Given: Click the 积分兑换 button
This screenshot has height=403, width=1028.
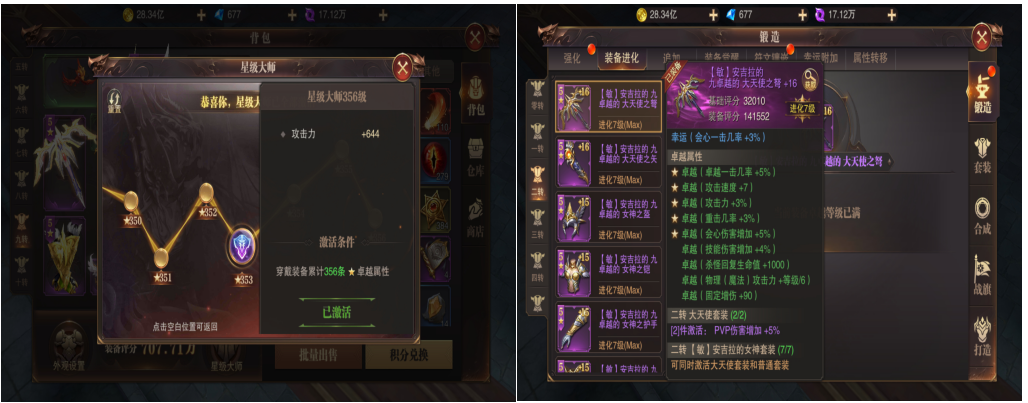Looking at the screenshot, I should [x=409, y=355].
